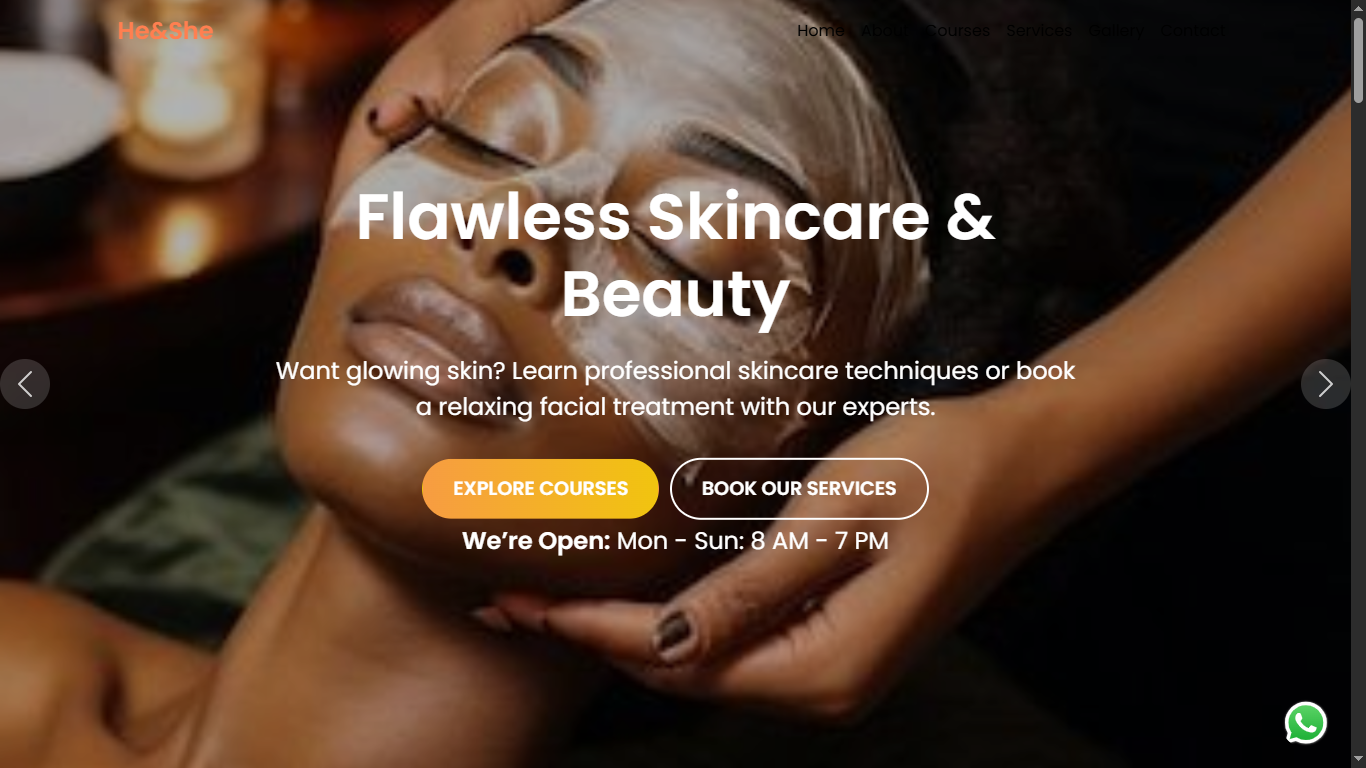1366x768 pixels.
Task: Go to previous slide with left arrow
Action: point(25,384)
